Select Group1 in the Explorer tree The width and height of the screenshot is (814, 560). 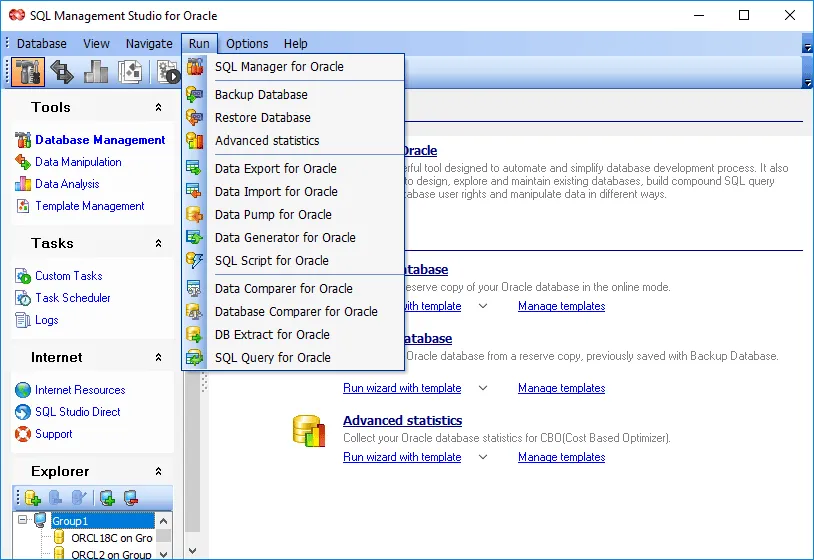point(103,521)
